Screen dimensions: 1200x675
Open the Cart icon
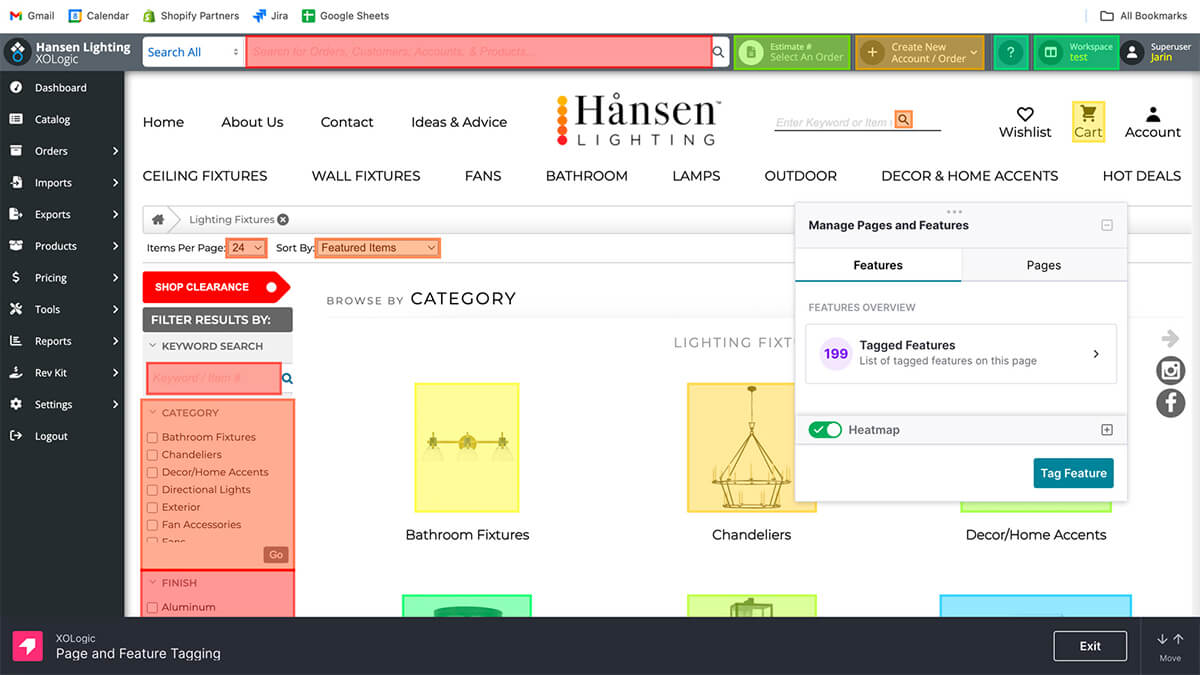point(1088,113)
